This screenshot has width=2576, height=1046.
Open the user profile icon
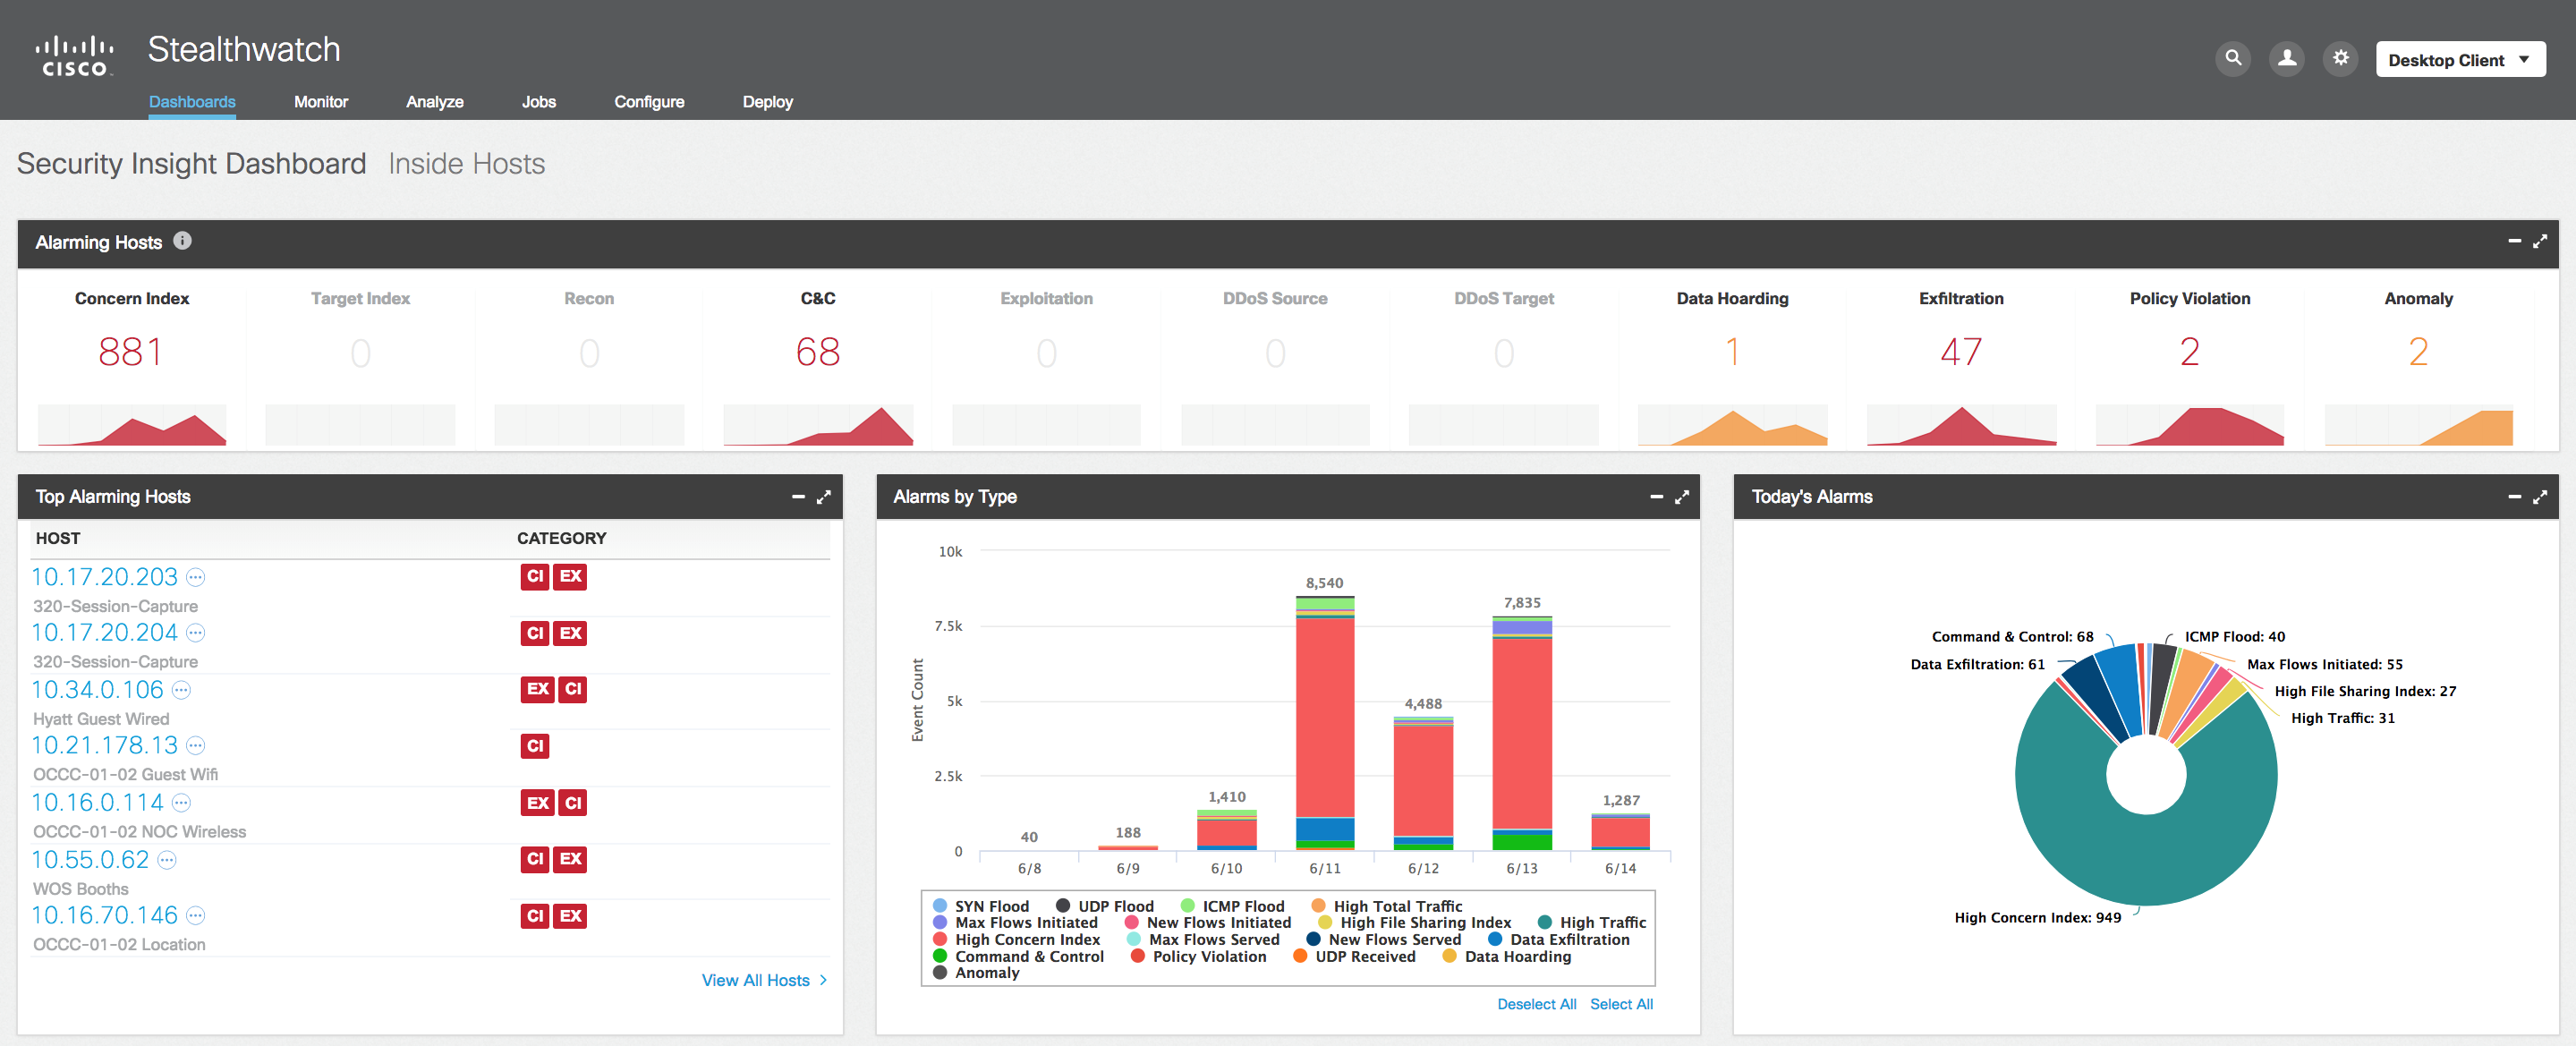(x=2286, y=59)
